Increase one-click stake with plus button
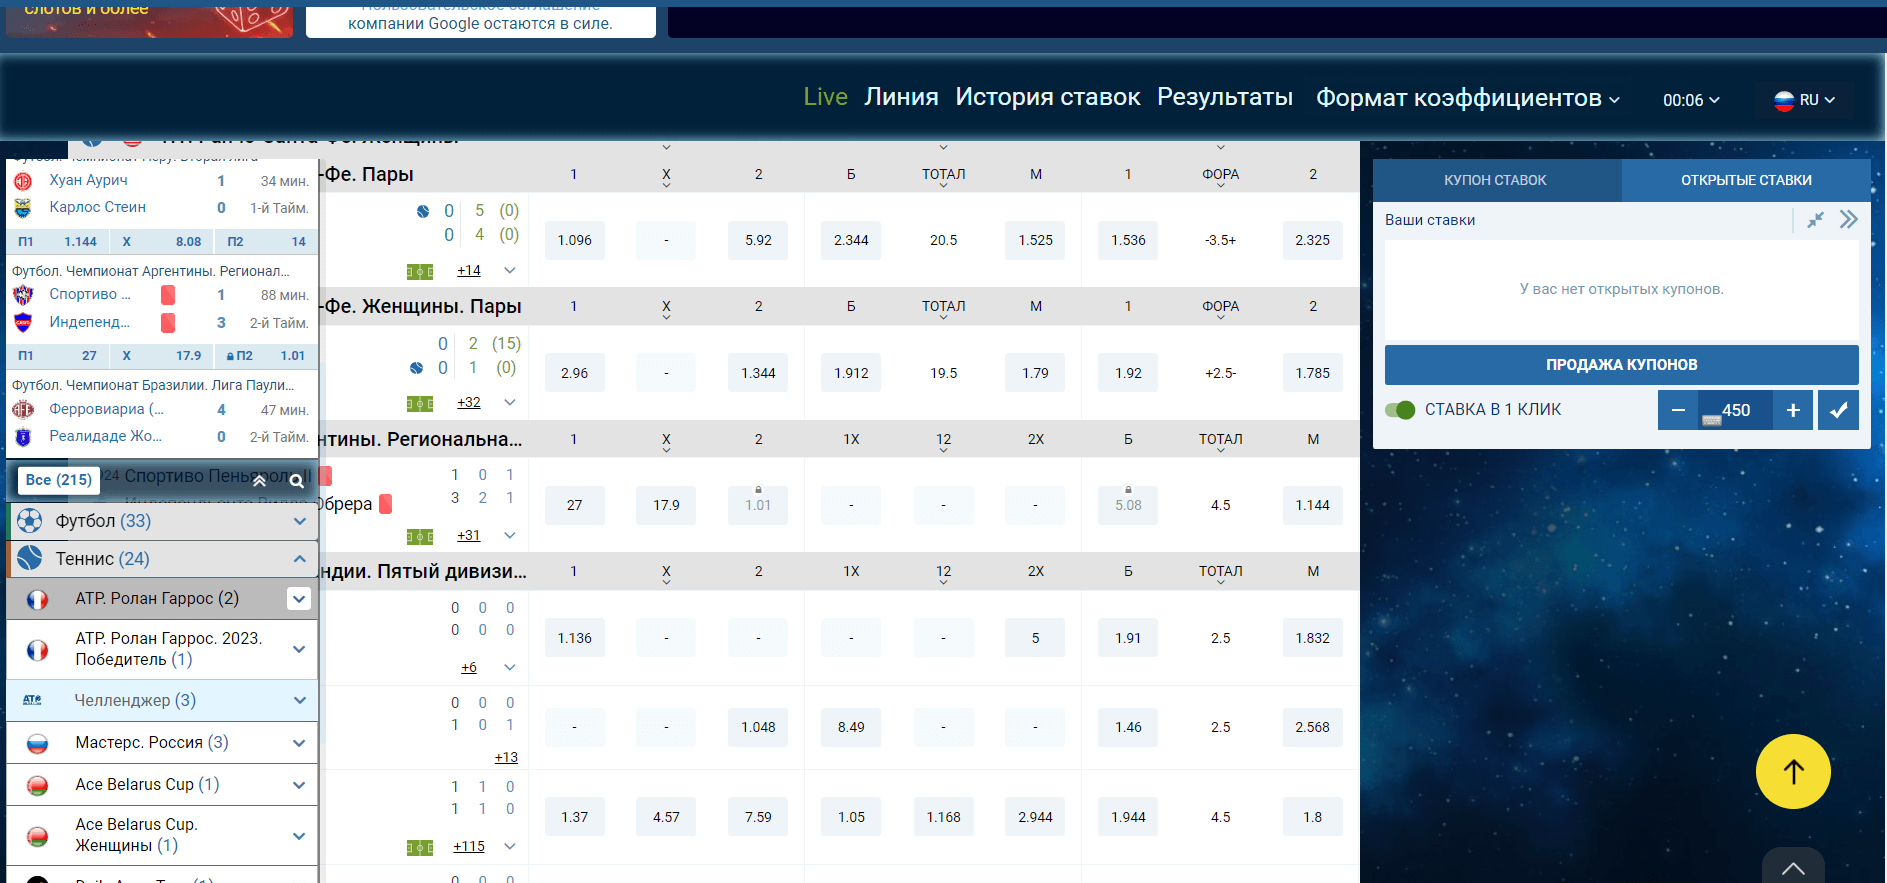The image size is (1887, 883). pyautogui.click(x=1793, y=410)
